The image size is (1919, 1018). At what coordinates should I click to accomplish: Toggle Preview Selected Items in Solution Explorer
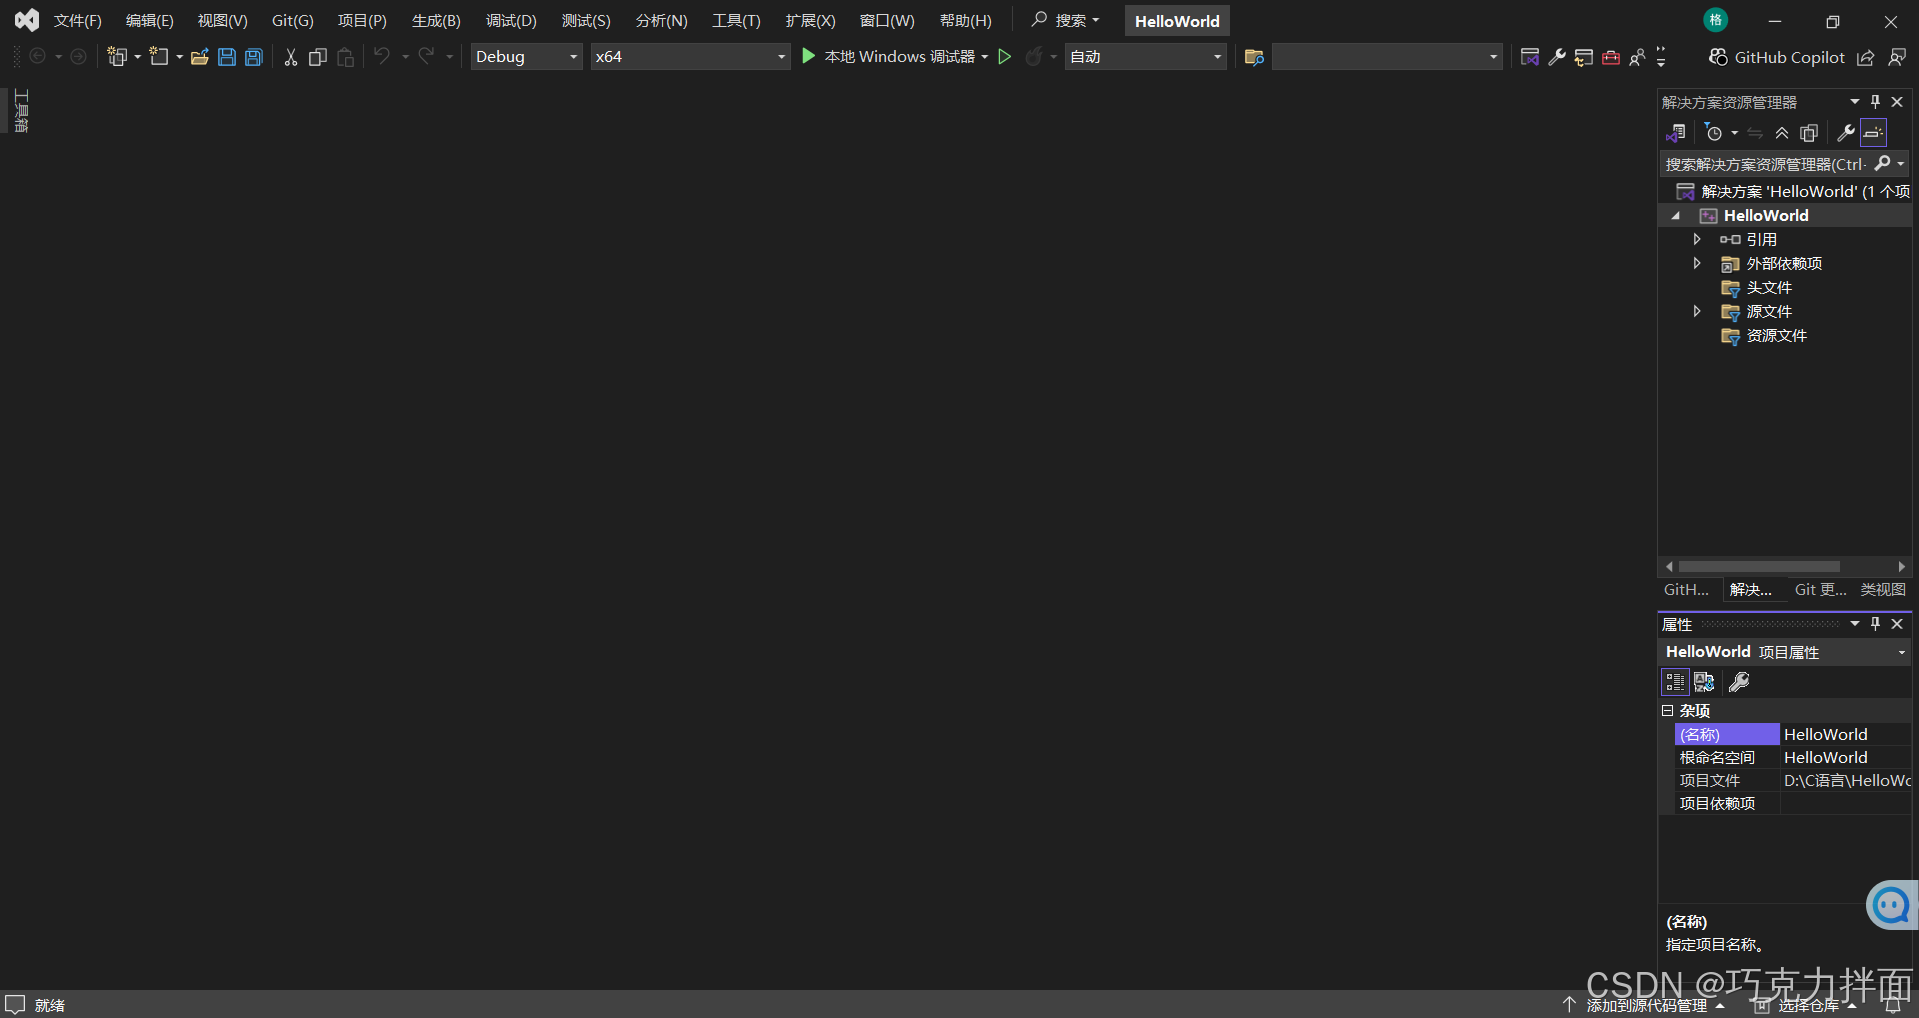click(1872, 132)
